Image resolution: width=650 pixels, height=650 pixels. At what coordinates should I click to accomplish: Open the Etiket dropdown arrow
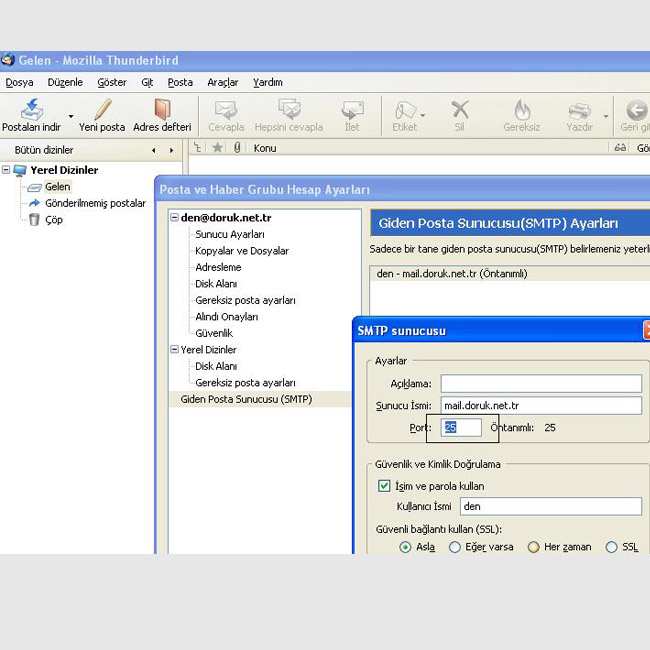[422, 115]
